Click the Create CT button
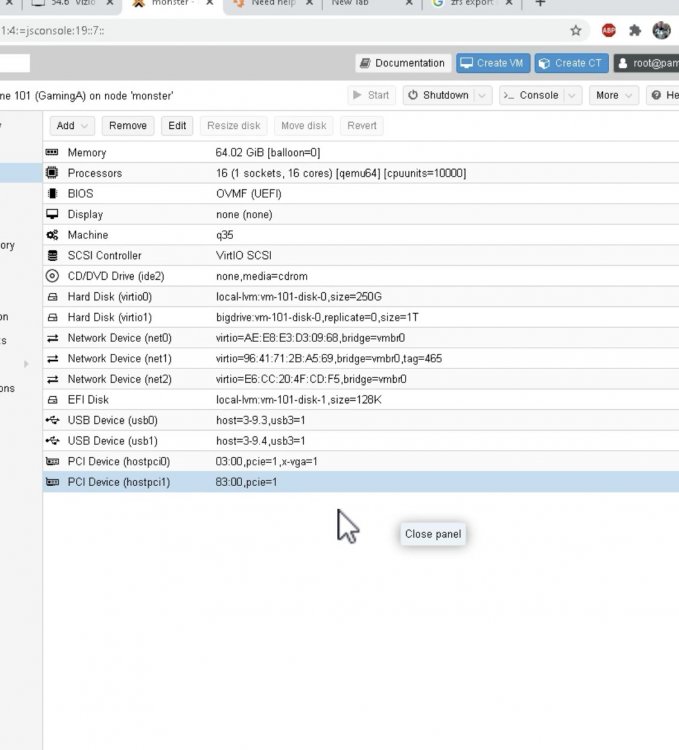This screenshot has width=679, height=750. [x=571, y=63]
